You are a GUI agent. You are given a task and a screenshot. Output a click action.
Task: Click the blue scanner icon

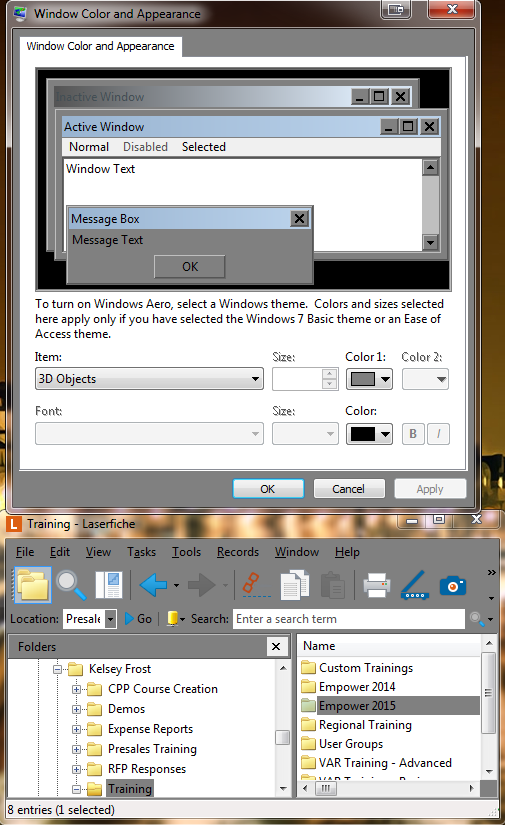(x=415, y=585)
